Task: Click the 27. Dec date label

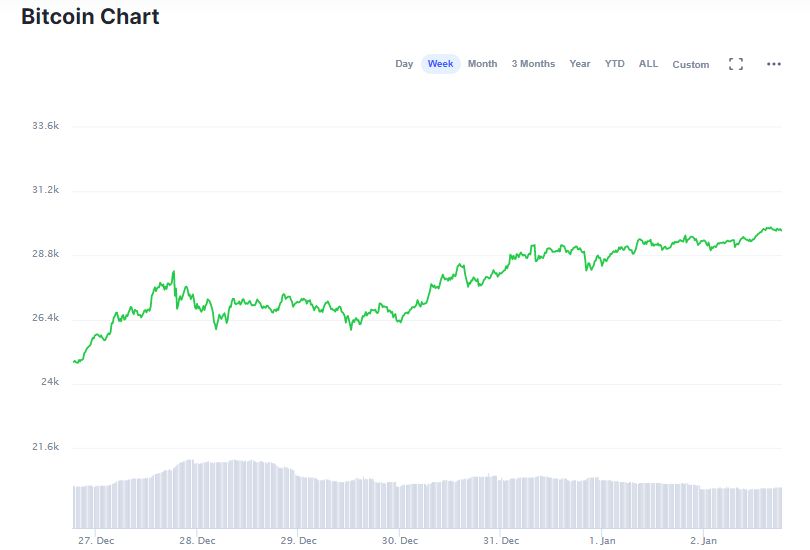Action: [x=95, y=541]
